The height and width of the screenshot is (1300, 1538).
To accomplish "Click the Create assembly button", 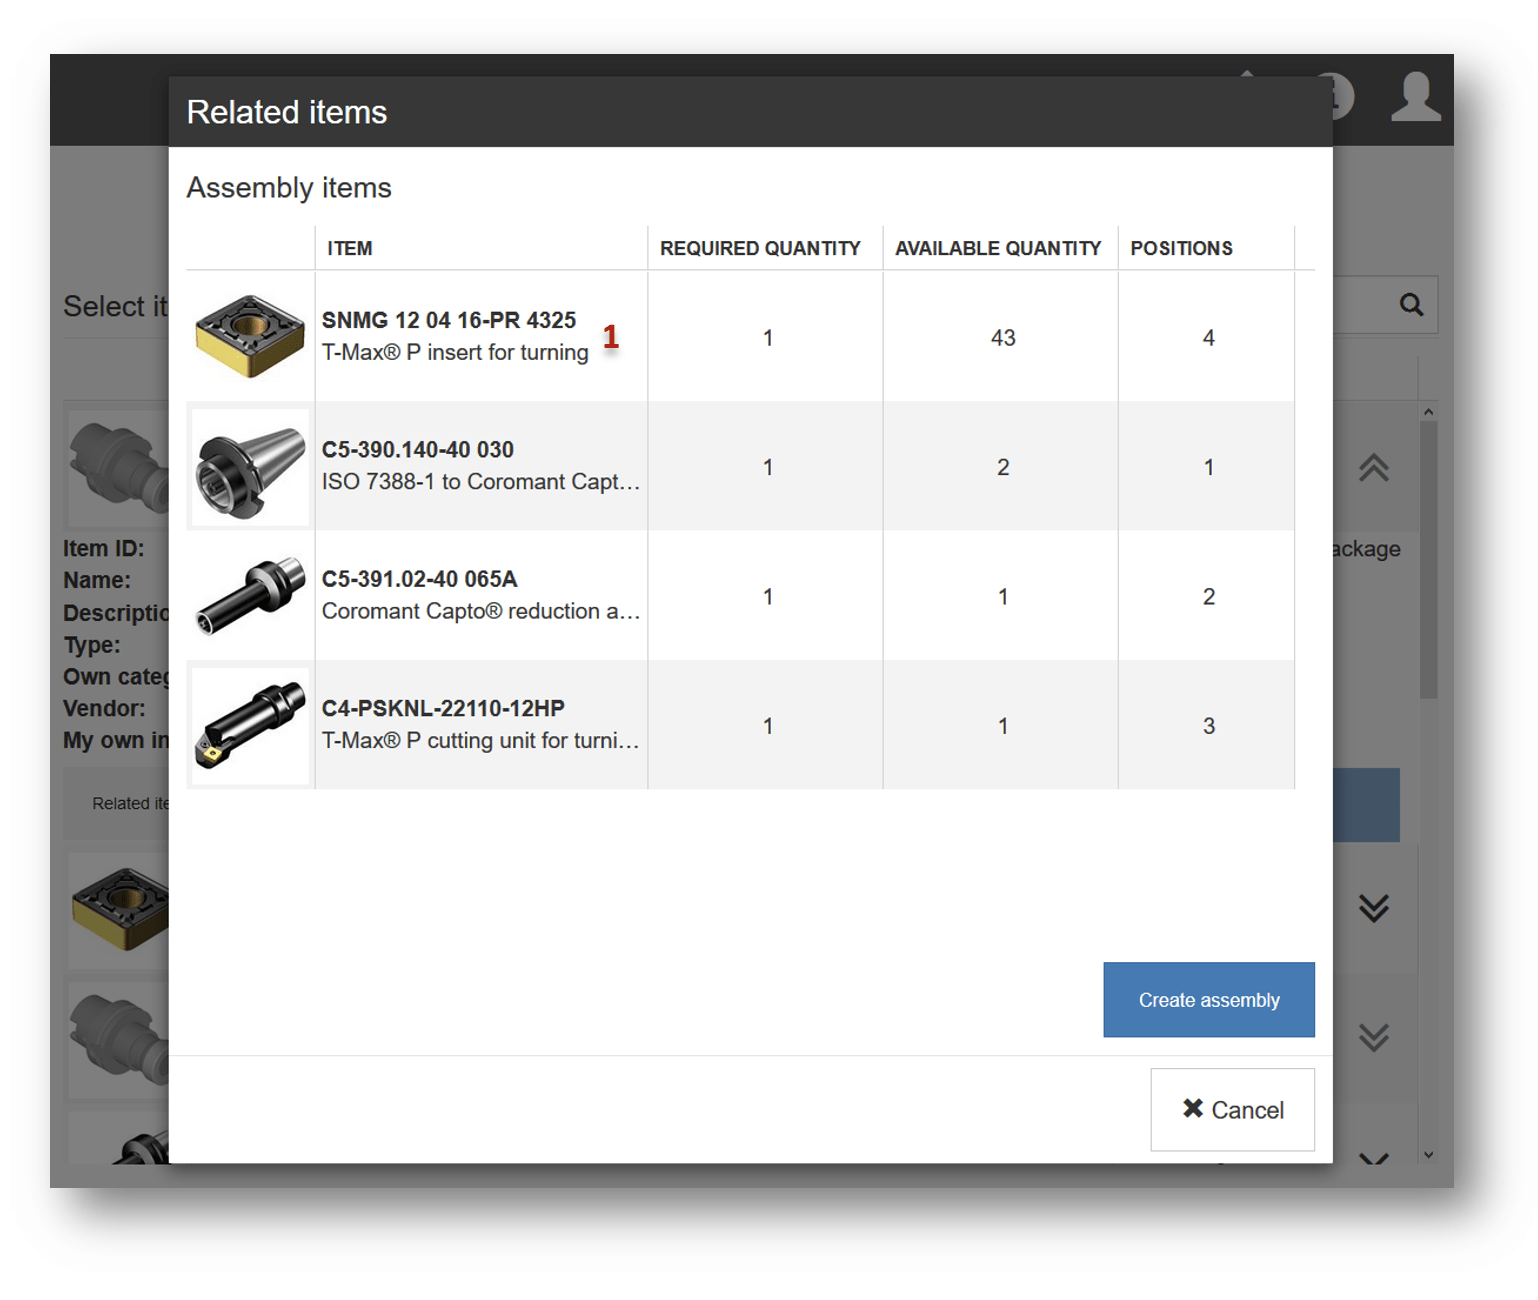I will [x=1208, y=1000].
